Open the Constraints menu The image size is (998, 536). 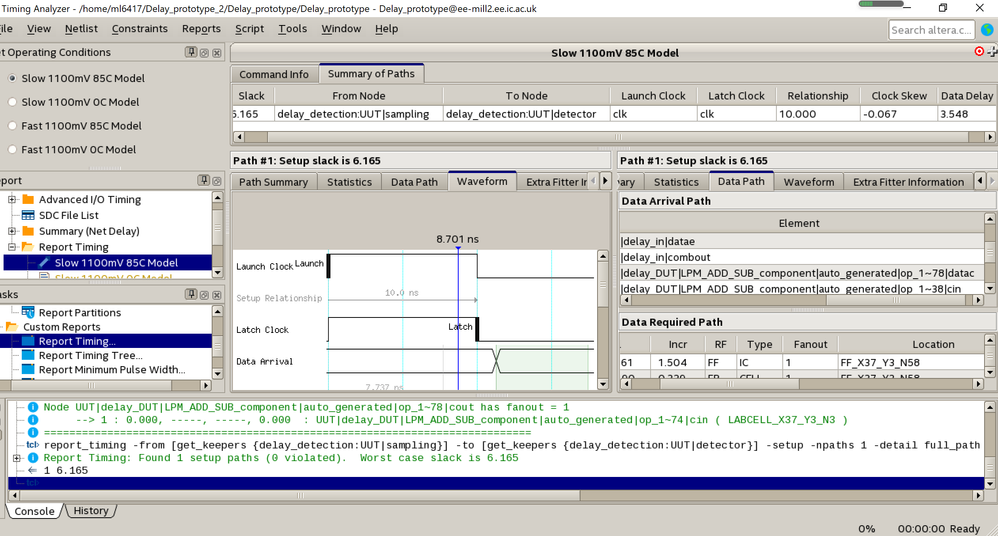[139, 29]
